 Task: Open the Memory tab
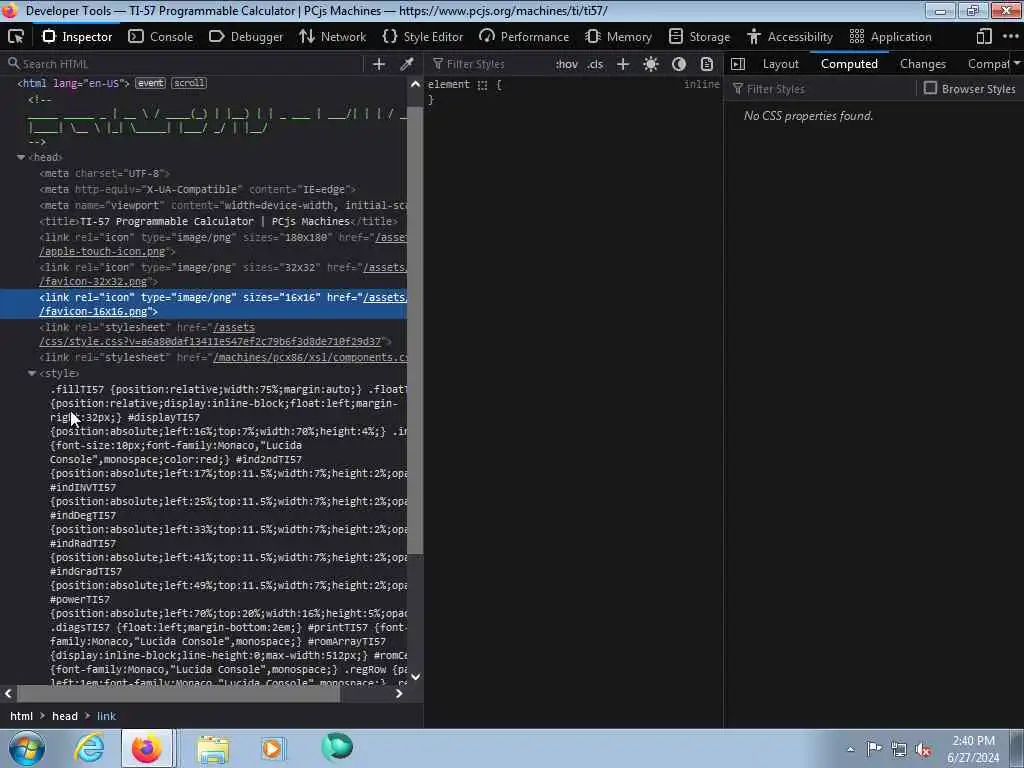tap(618, 37)
